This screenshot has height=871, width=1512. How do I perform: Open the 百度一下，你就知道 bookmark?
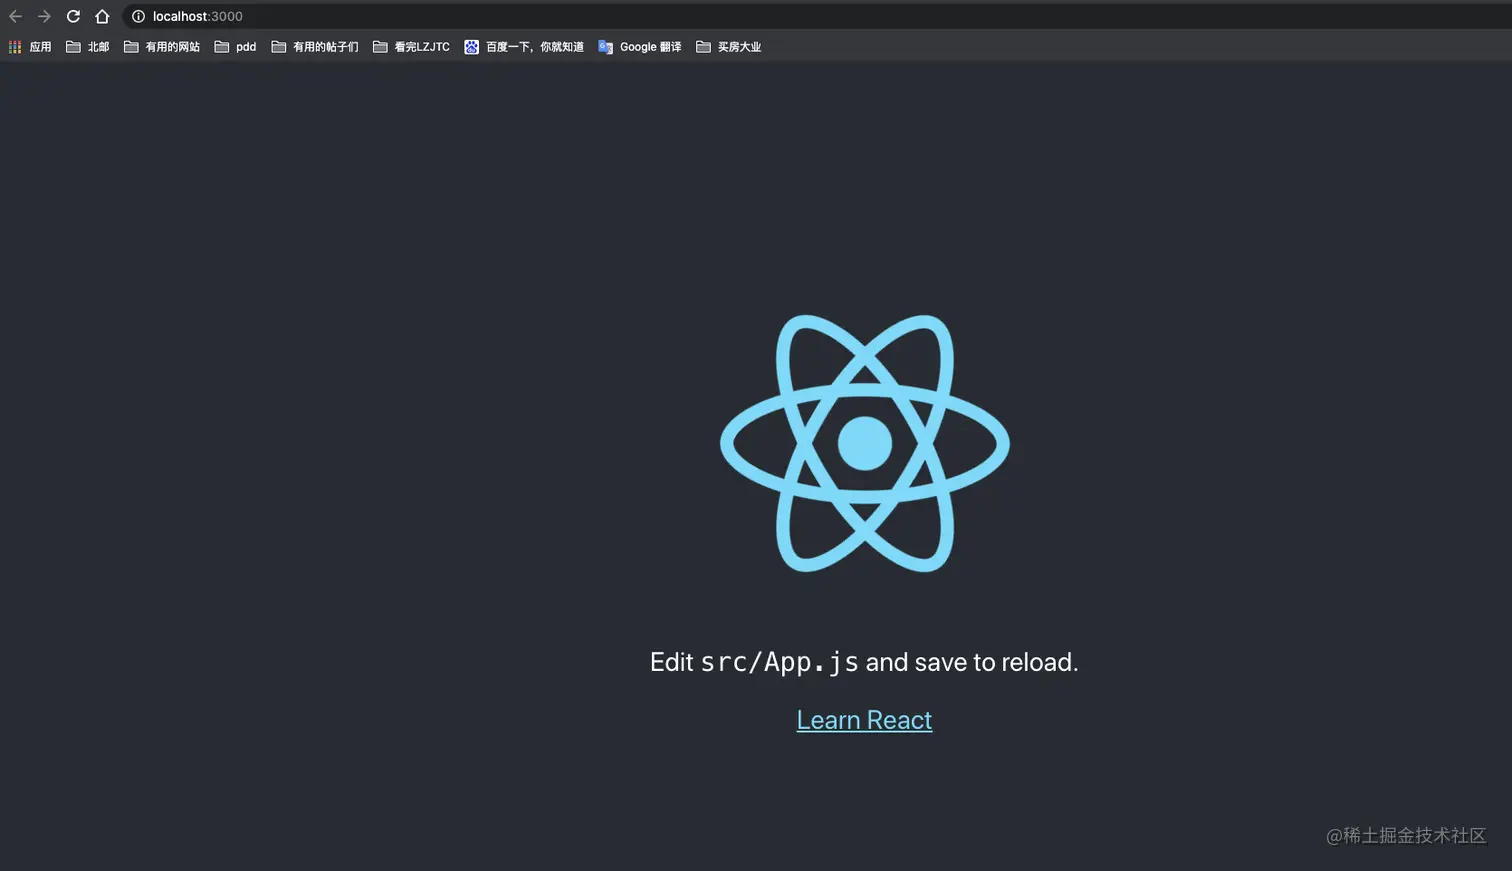click(524, 47)
